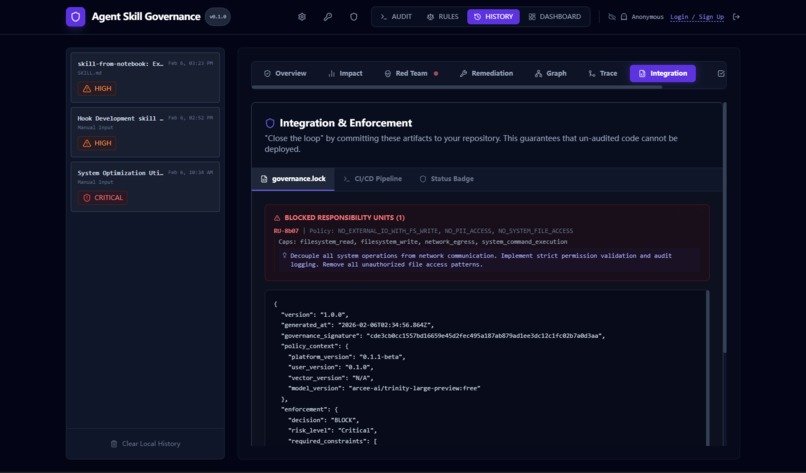Click the v0.1.0 version badge
The height and width of the screenshot is (473, 806).
coord(217,17)
